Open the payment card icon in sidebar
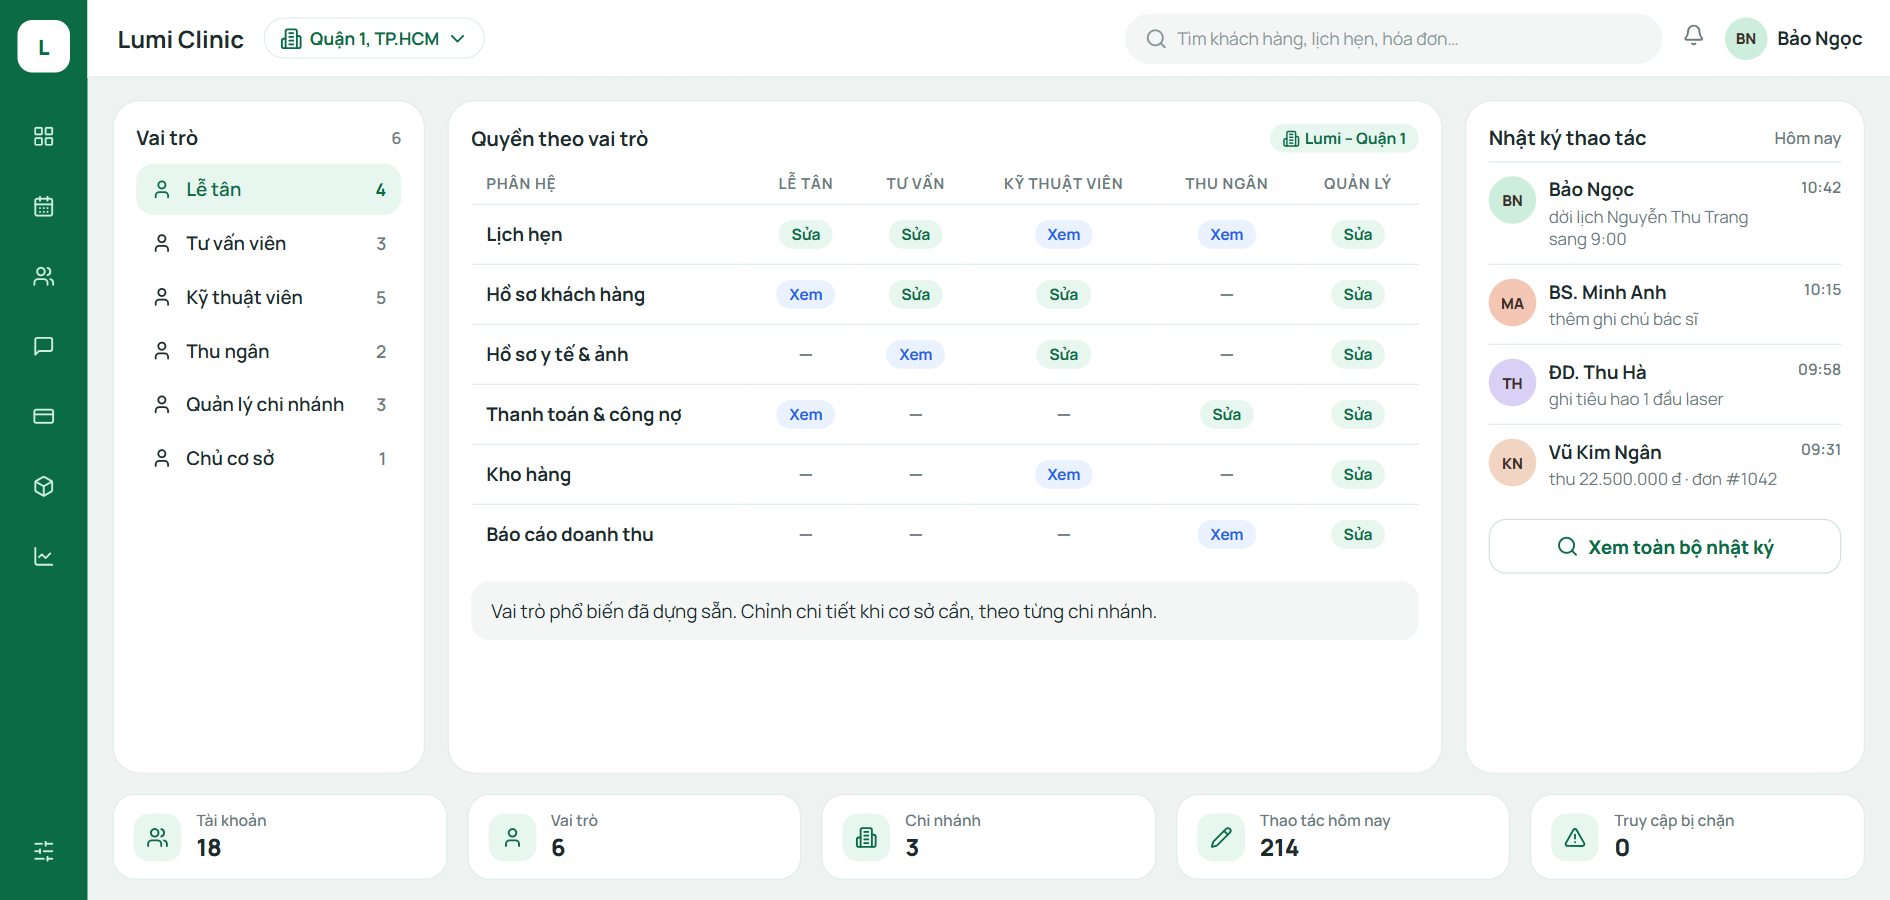1890x900 pixels. coord(43,416)
